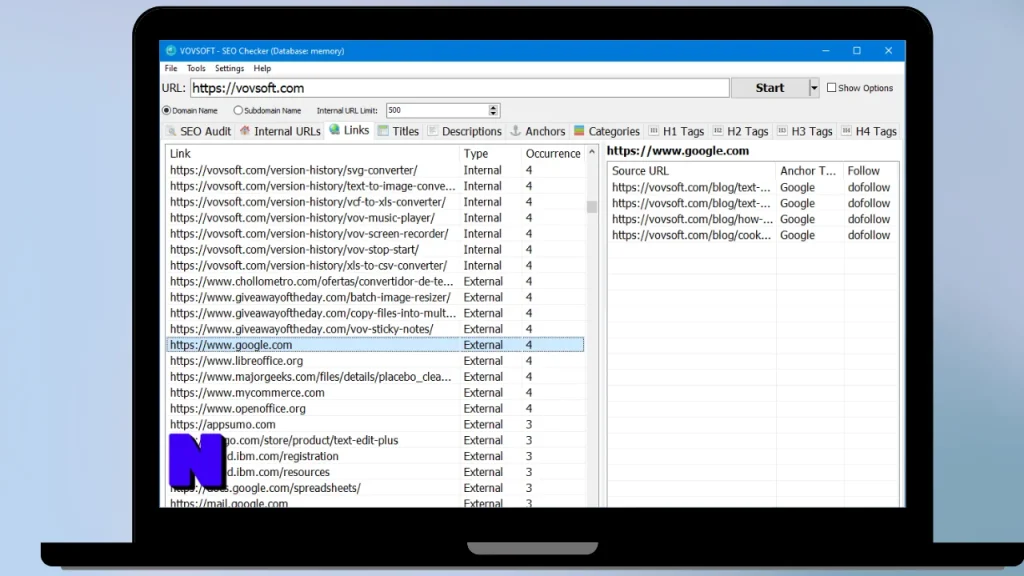1024x576 pixels.
Task: Click the H4 Tags tab icon
Action: [x=846, y=131]
